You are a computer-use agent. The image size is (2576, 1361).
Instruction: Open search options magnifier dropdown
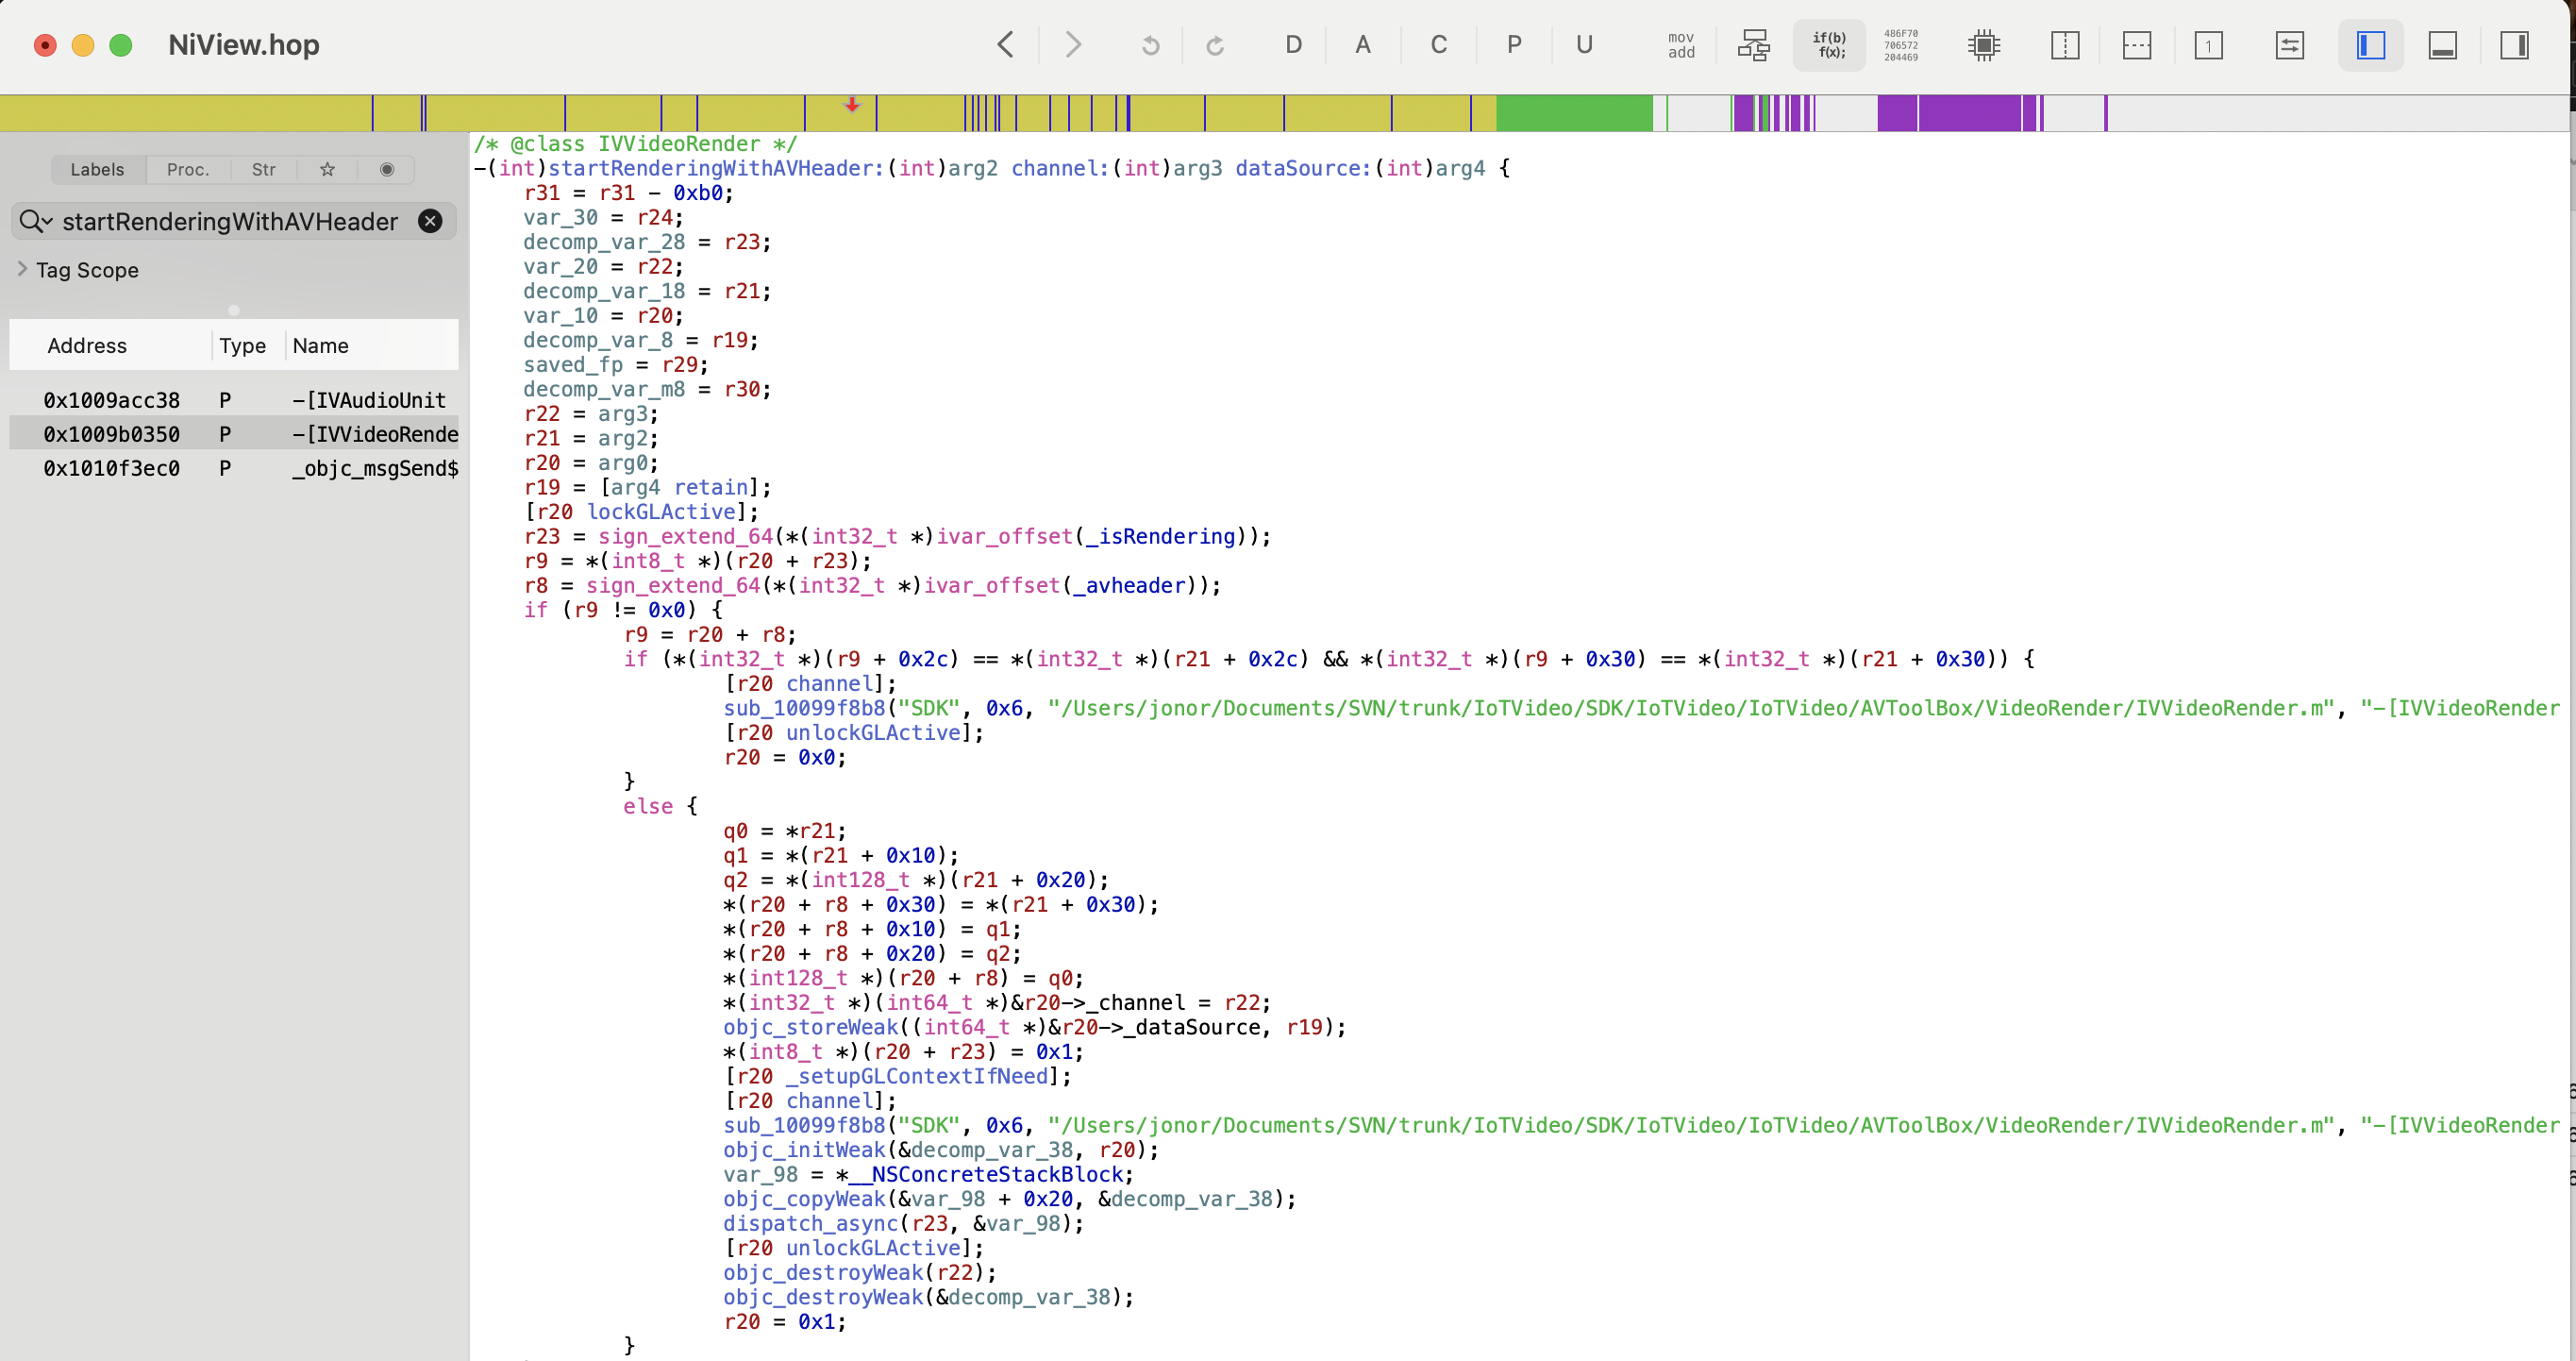click(x=35, y=221)
